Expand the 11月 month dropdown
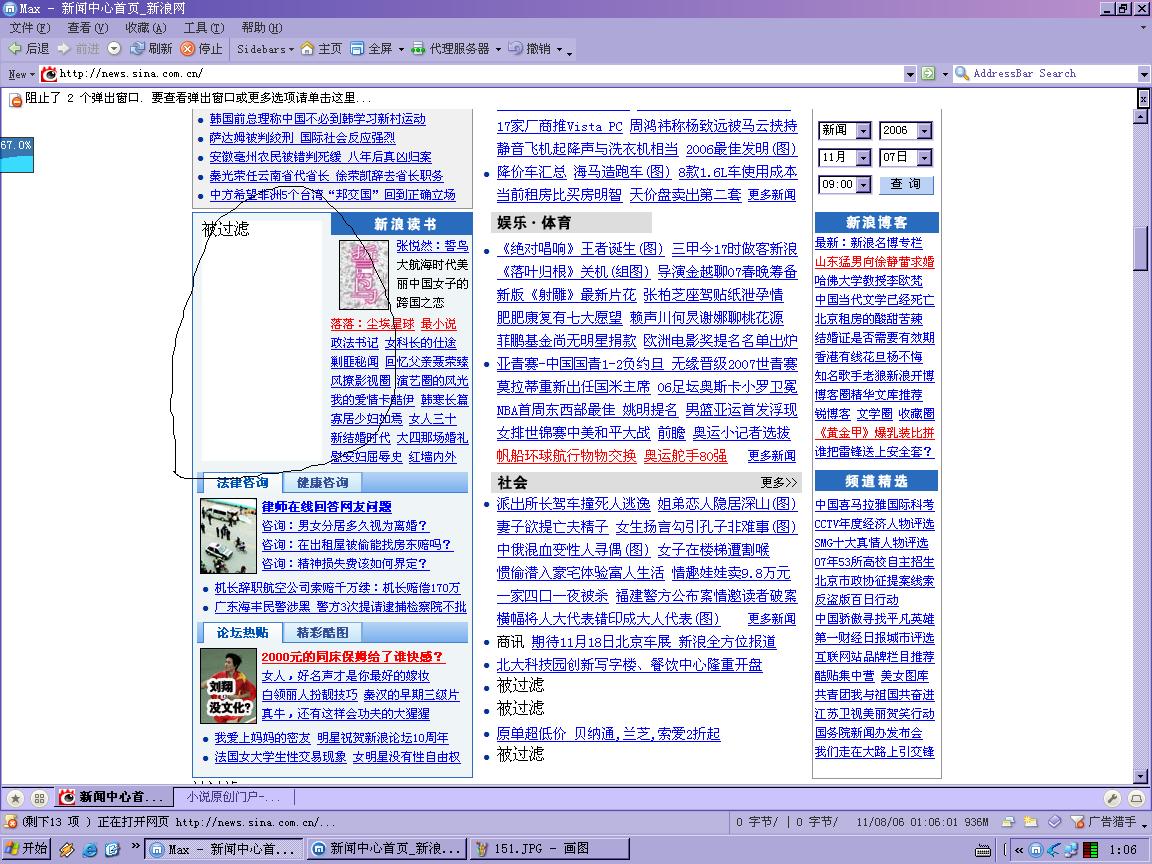1152x864 pixels. coord(863,157)
